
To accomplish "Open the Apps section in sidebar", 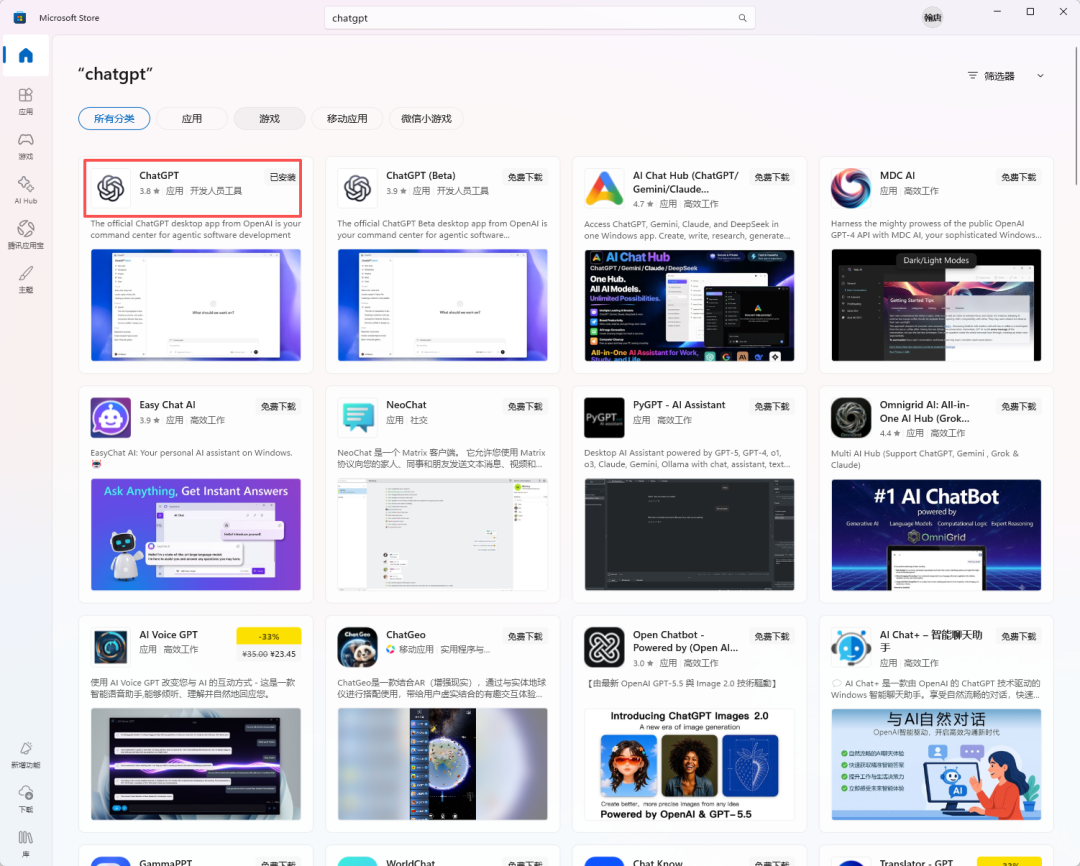I will click(25, 101).
